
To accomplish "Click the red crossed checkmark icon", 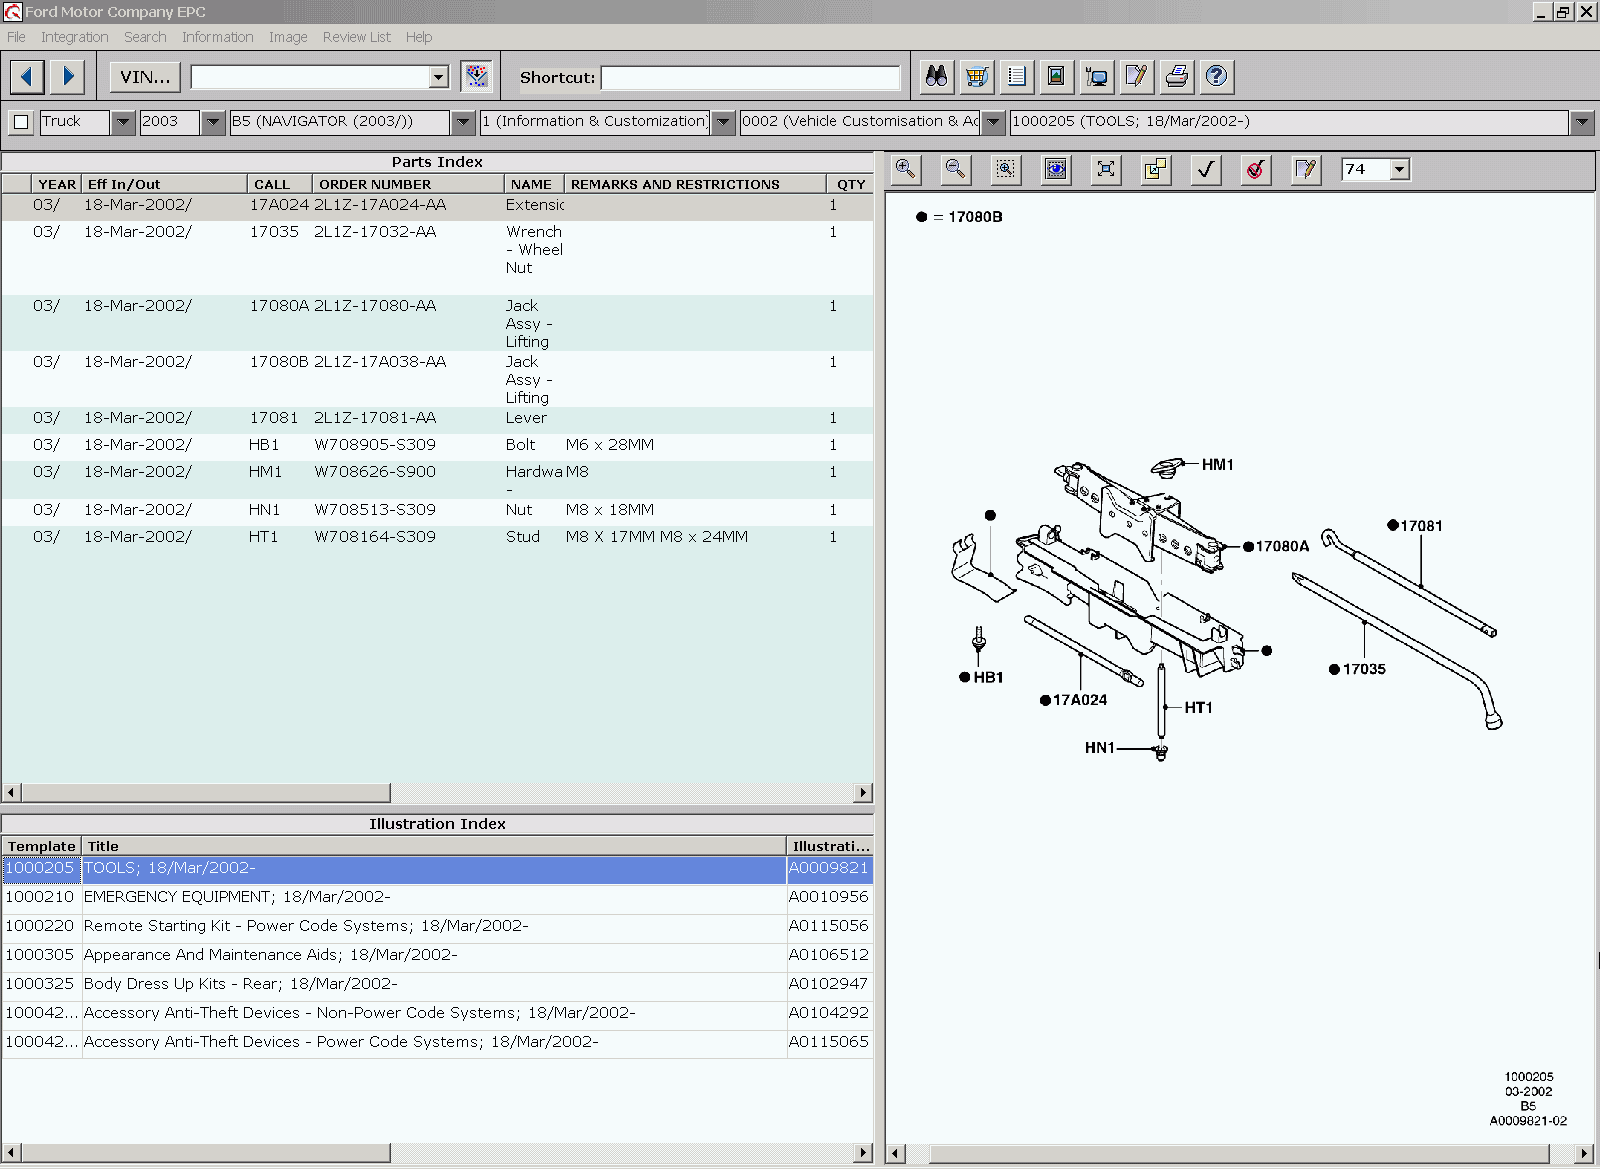I will point(1256,169).
